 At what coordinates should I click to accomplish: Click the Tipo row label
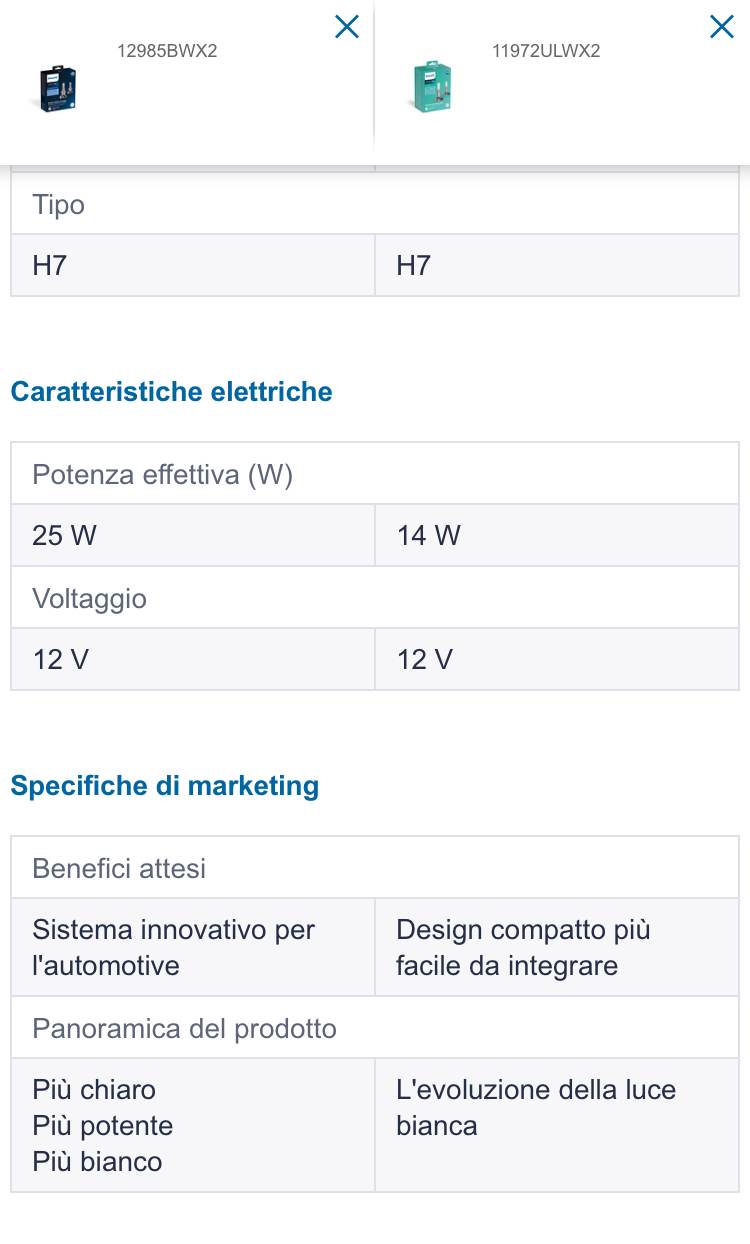coord(58,205)
